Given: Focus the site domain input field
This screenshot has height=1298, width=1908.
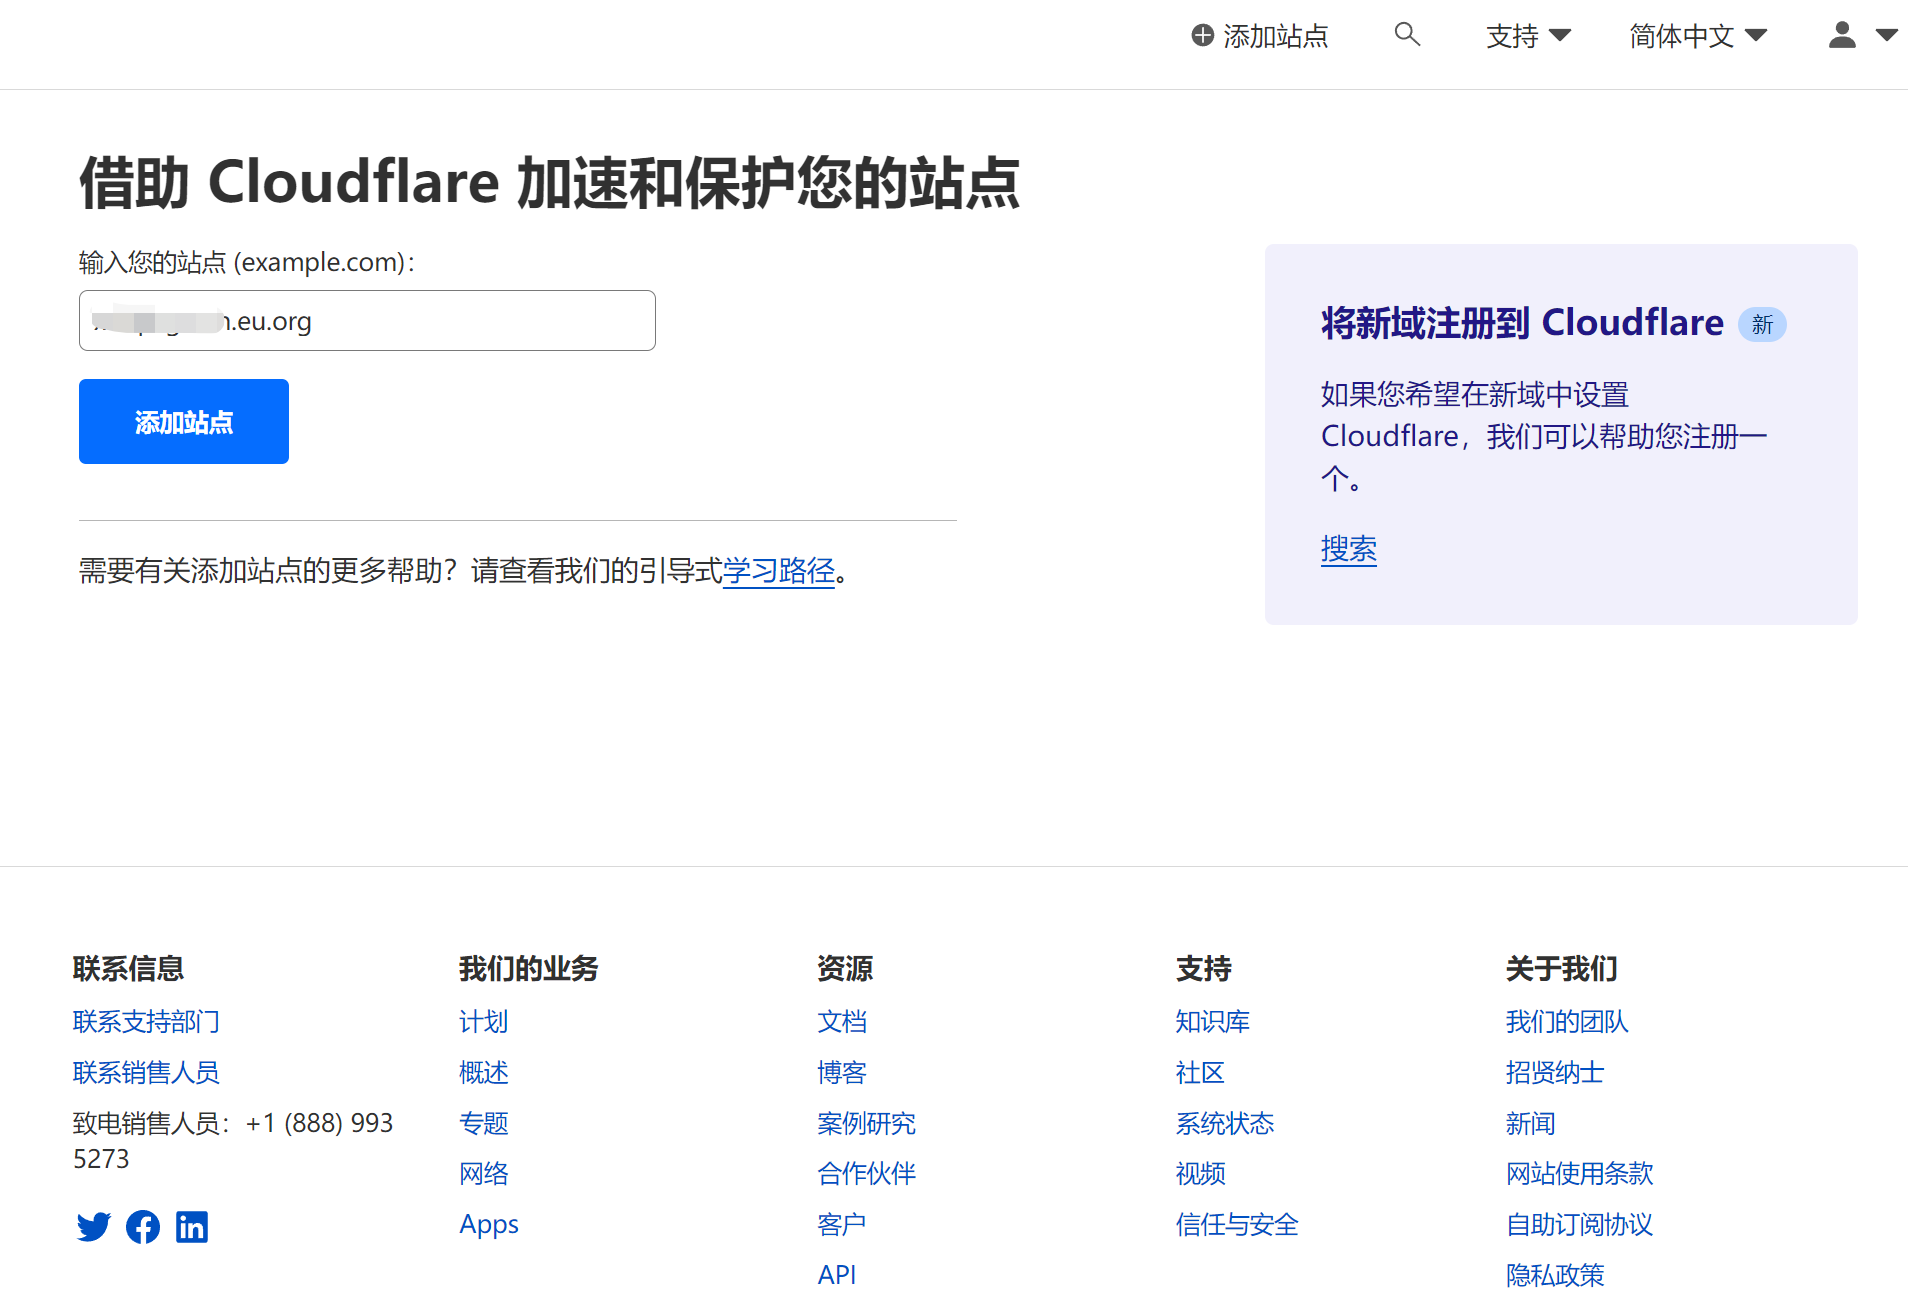Looking at the screenshot, I should pos(367,321).
